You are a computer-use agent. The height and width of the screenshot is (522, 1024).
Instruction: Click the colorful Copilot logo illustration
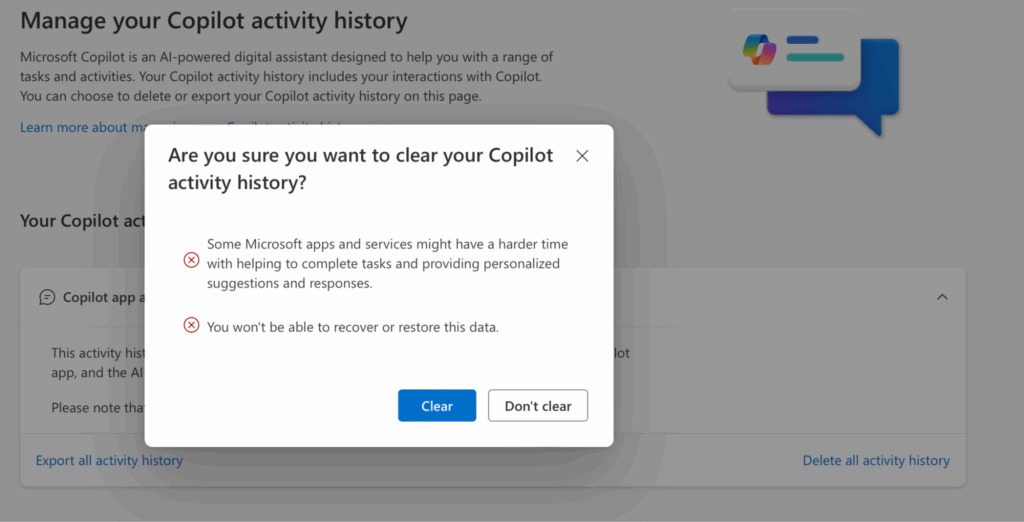tap(759, 50)
